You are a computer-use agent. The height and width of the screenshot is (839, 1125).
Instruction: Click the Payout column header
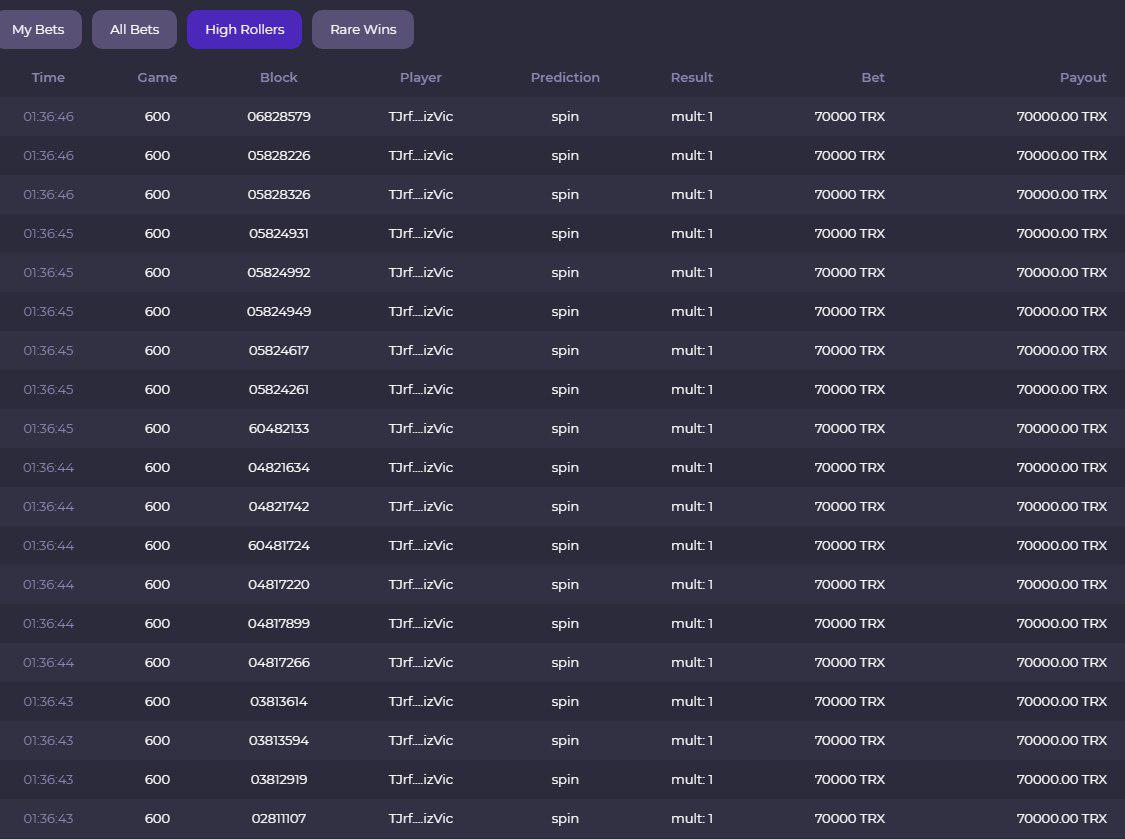click(1083, 78)
